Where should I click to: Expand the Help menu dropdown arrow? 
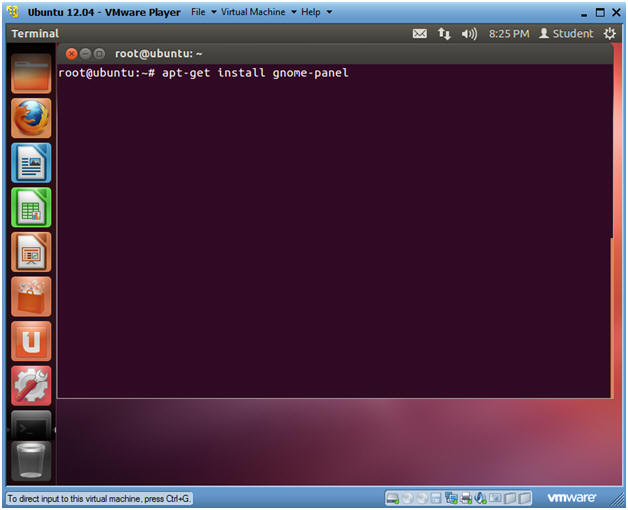click(x=329, y=12)
